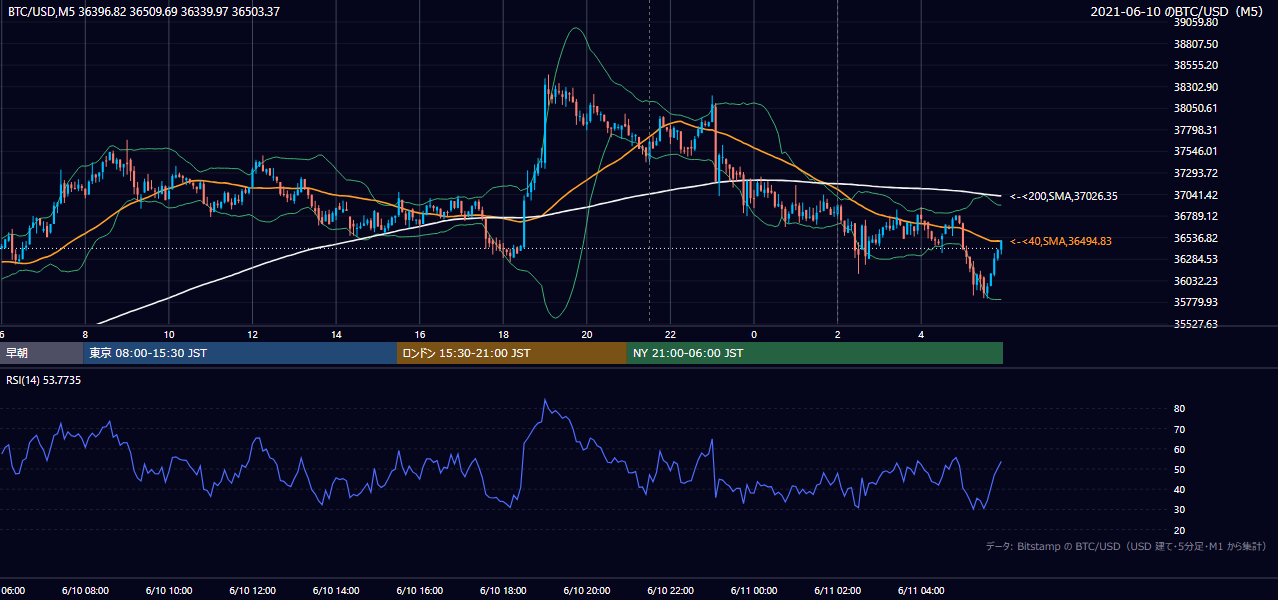Click the 東京 08:00-15:30 JST session bar
Image resolution: width=1278 pixels, height=600 pixels.
click(x=240, y=353)
